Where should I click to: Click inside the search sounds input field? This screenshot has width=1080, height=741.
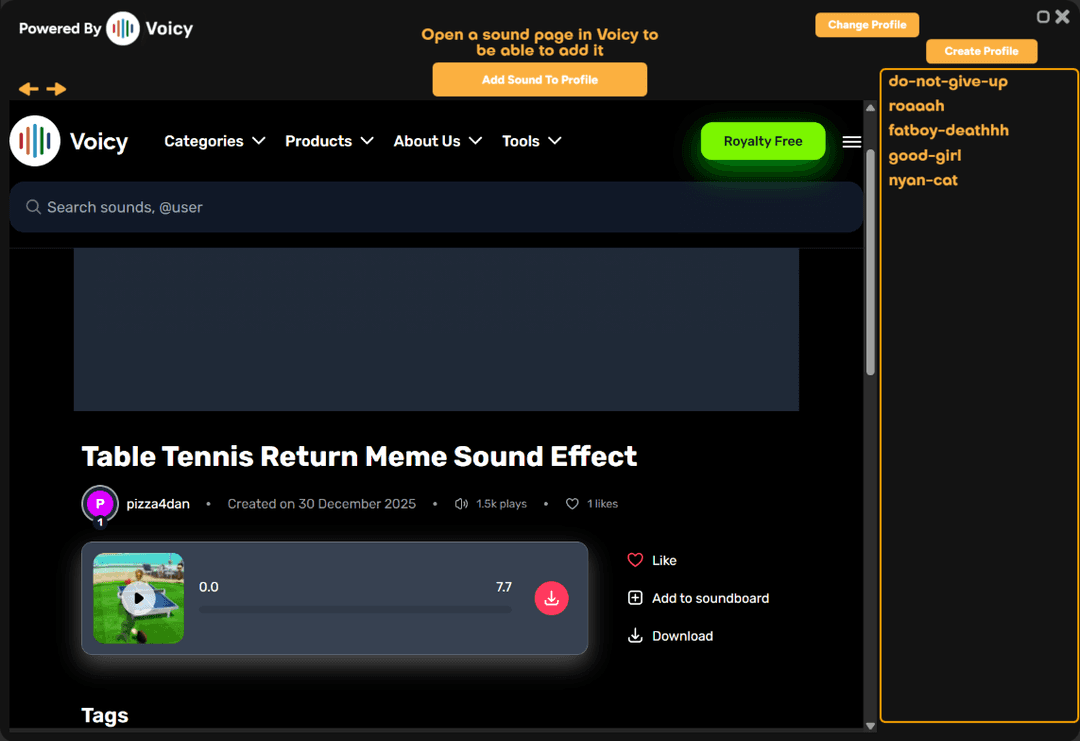300,207
